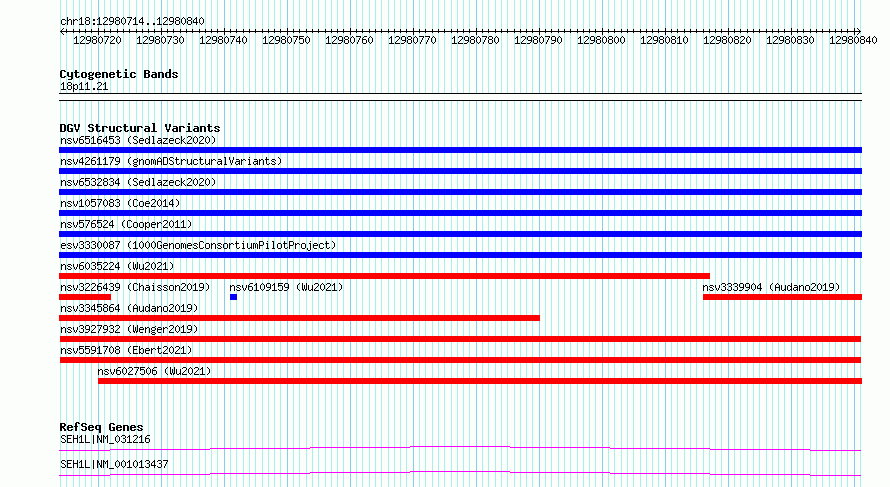Click nsv6027506 (Wu2021) label
This screenshot has width=890, height=487.
(x=154, y=371)
